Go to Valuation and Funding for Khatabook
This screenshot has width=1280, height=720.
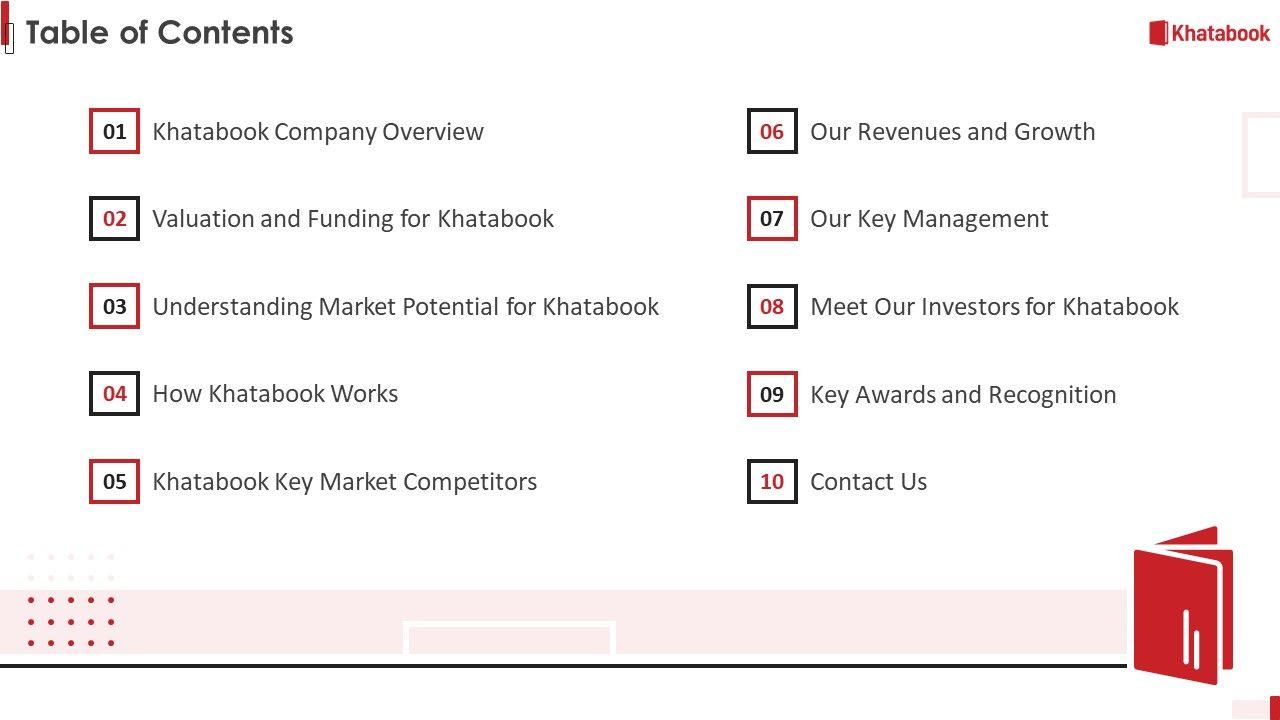[353, 219]
